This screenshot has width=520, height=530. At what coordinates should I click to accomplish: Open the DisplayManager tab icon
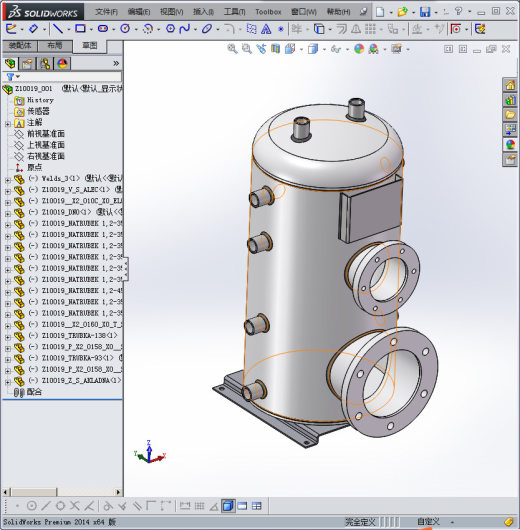coord(62,63)
